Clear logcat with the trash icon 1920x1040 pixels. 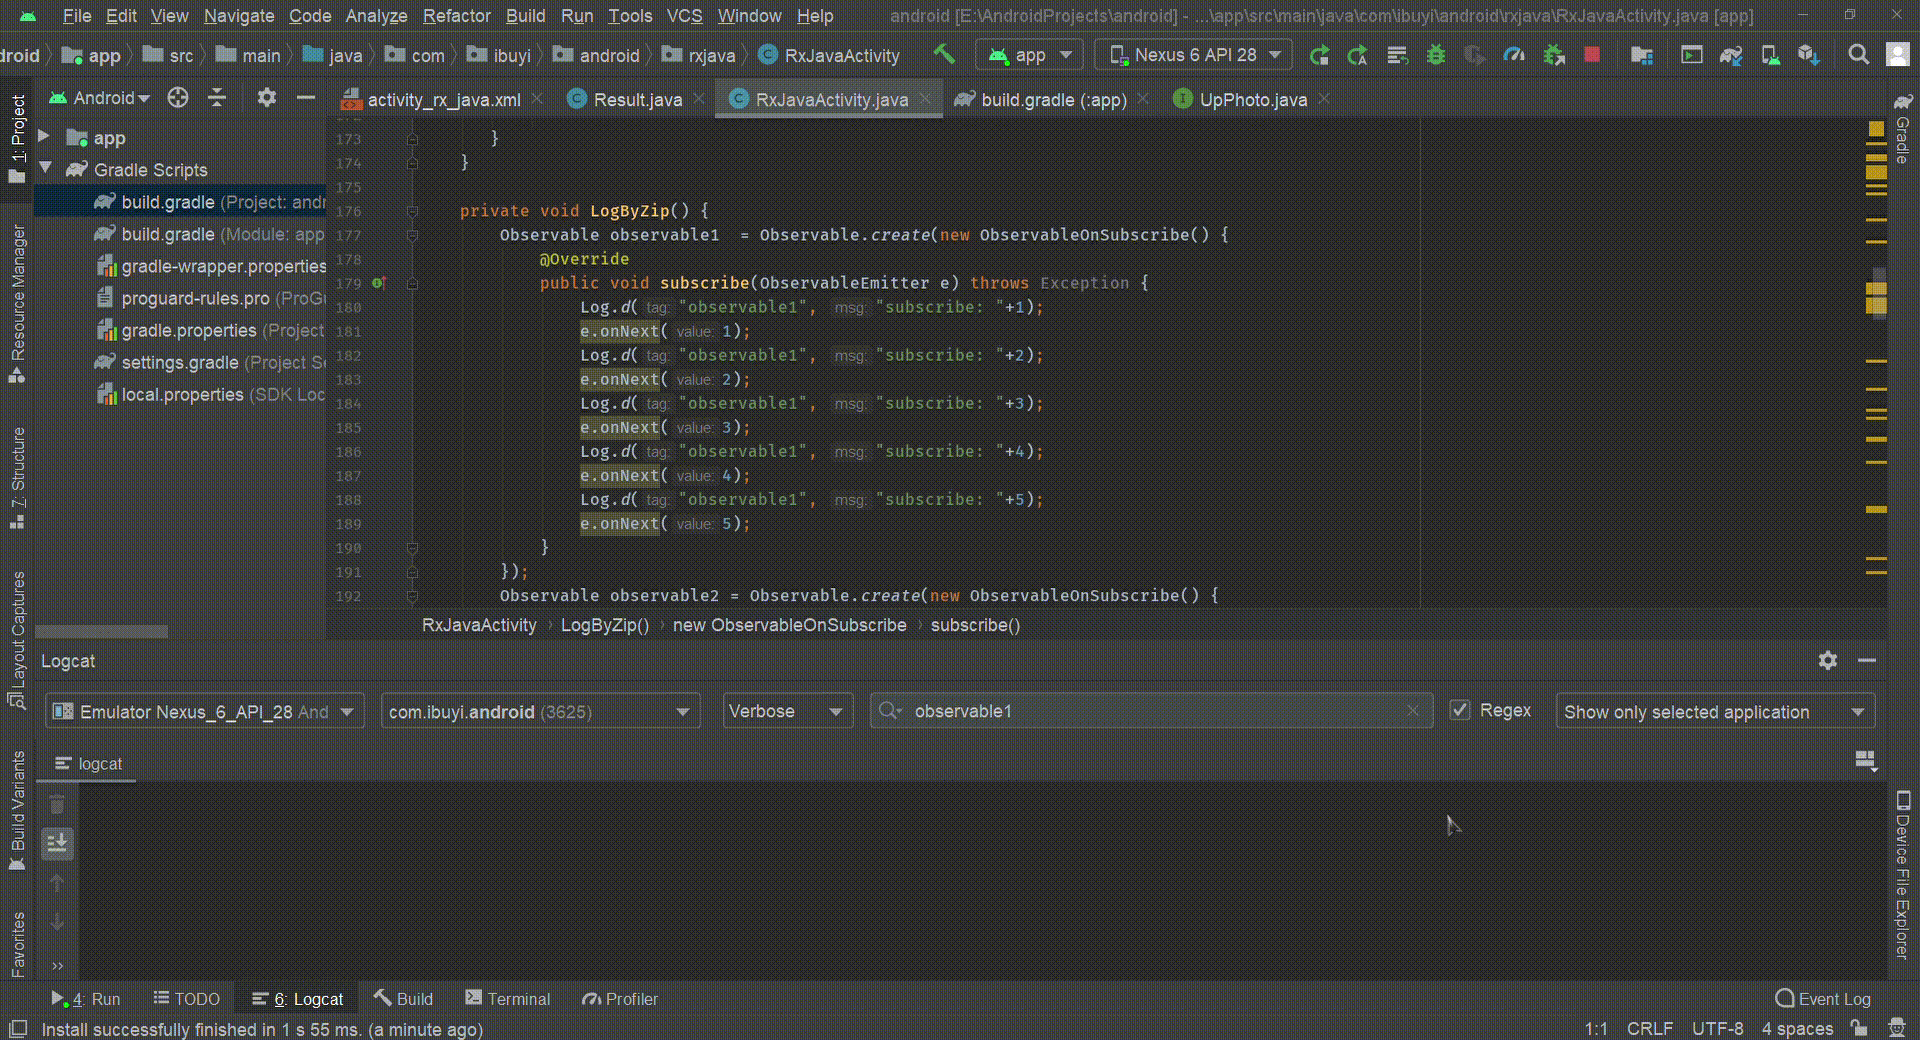[x=57, y=804]
